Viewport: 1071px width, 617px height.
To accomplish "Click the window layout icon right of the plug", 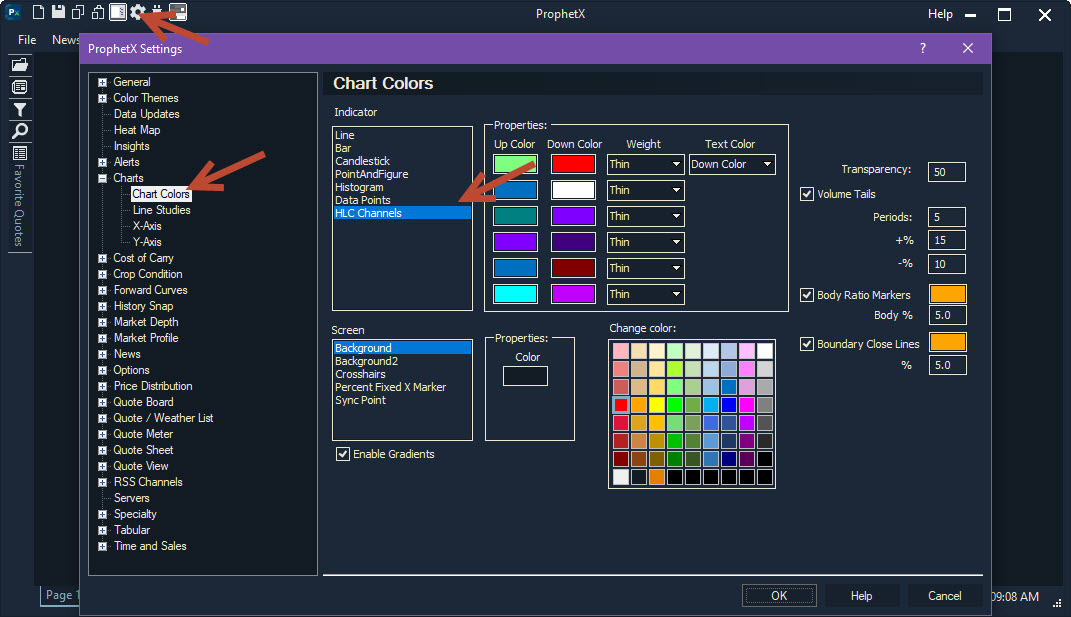I will 178,12.
